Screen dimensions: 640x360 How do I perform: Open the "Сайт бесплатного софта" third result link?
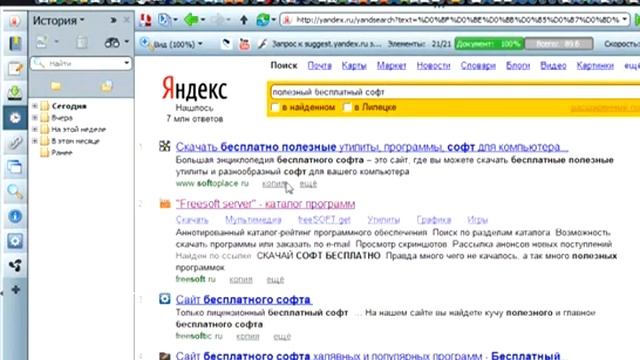(244, 300)
